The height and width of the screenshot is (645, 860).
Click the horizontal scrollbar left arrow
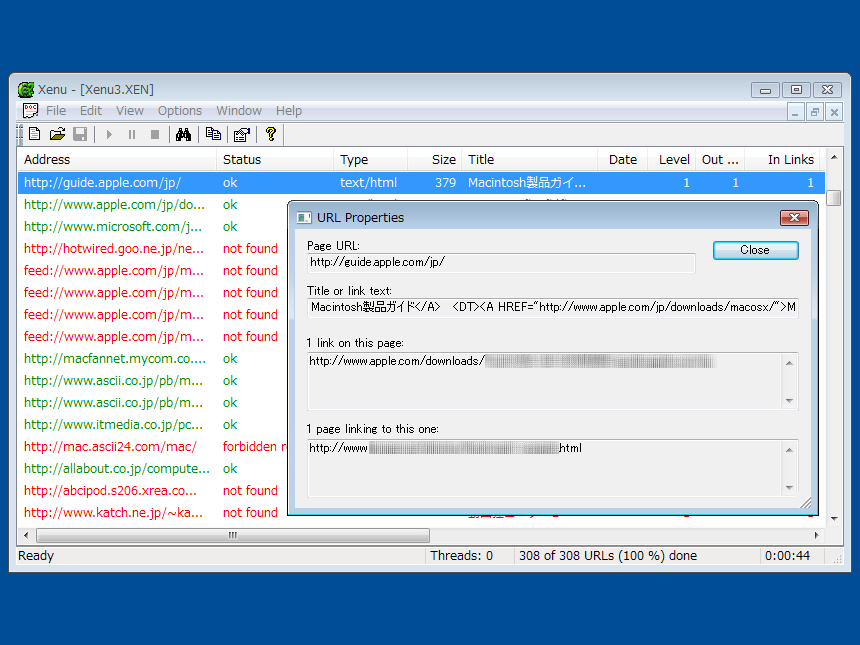tap(26, 535)
